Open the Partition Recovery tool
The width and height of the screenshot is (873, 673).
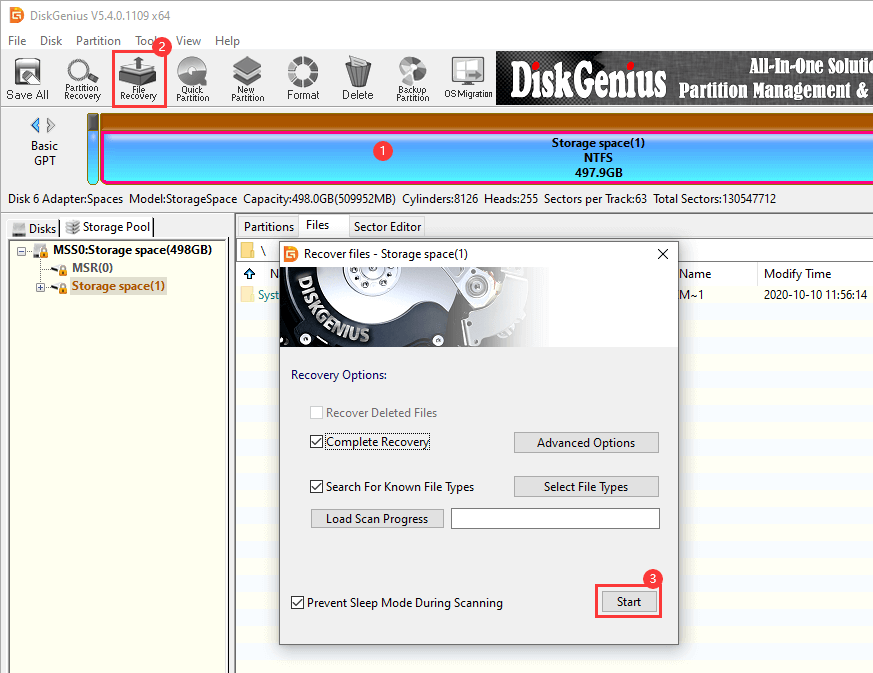(82, 78)
